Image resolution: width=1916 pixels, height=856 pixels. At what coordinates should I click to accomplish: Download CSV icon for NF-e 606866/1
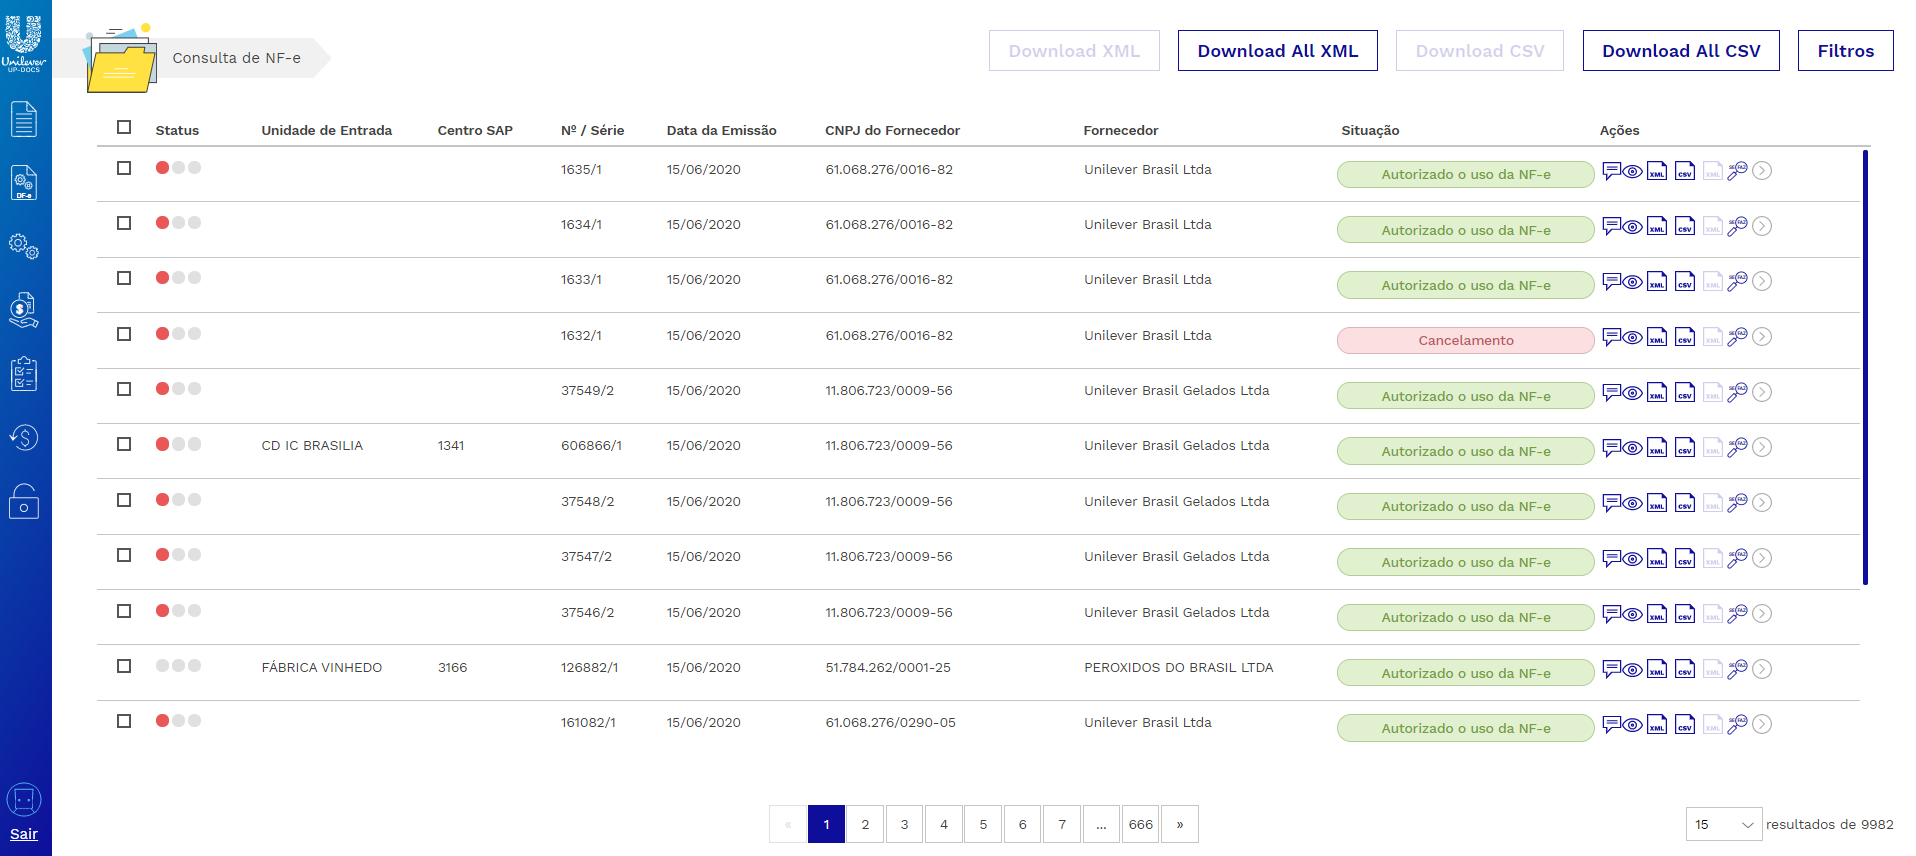click(1685, 447)
